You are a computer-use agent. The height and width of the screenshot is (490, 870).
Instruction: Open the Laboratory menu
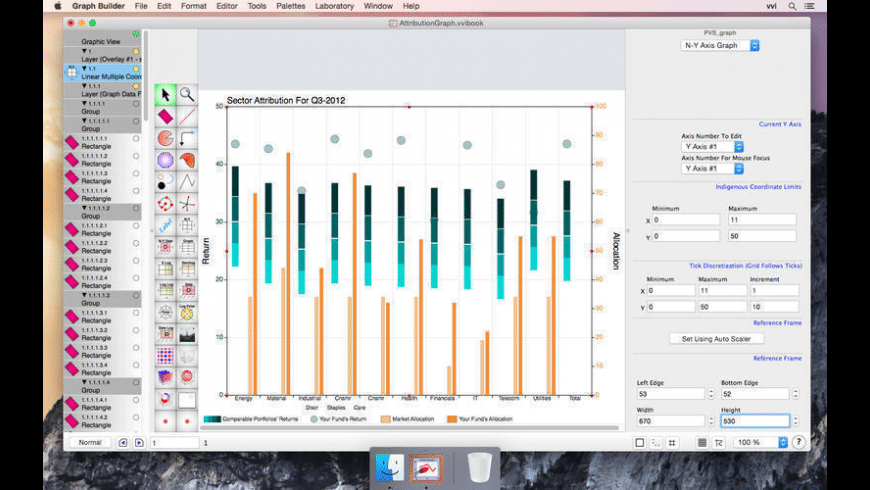pyautogui.click(x=334, y=6)
